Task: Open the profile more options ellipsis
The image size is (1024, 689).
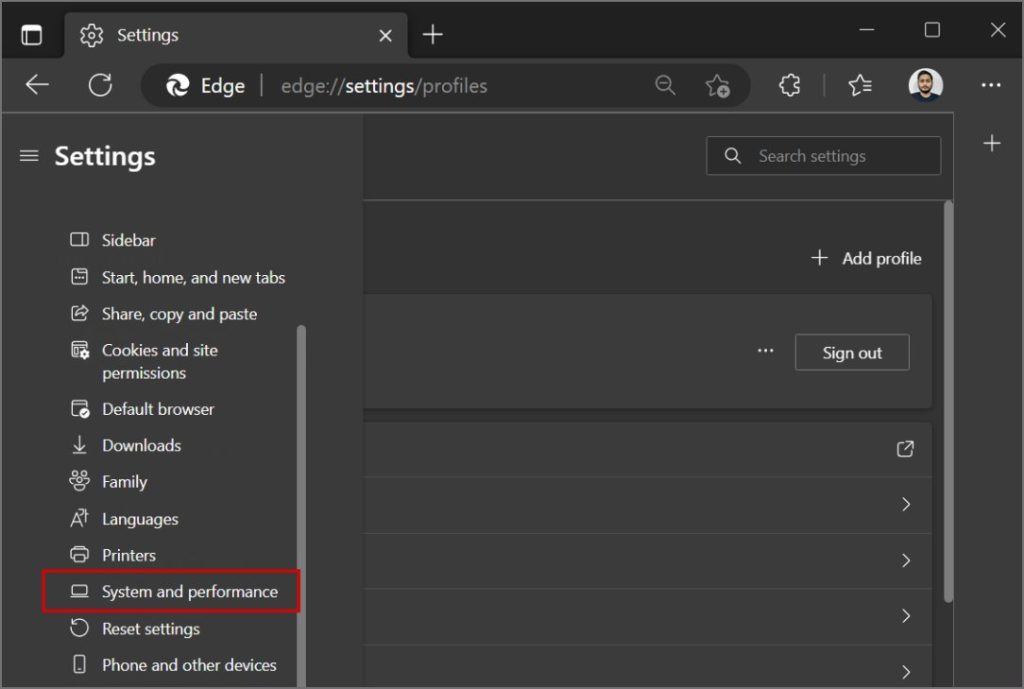Action: (x=765, y=351)
